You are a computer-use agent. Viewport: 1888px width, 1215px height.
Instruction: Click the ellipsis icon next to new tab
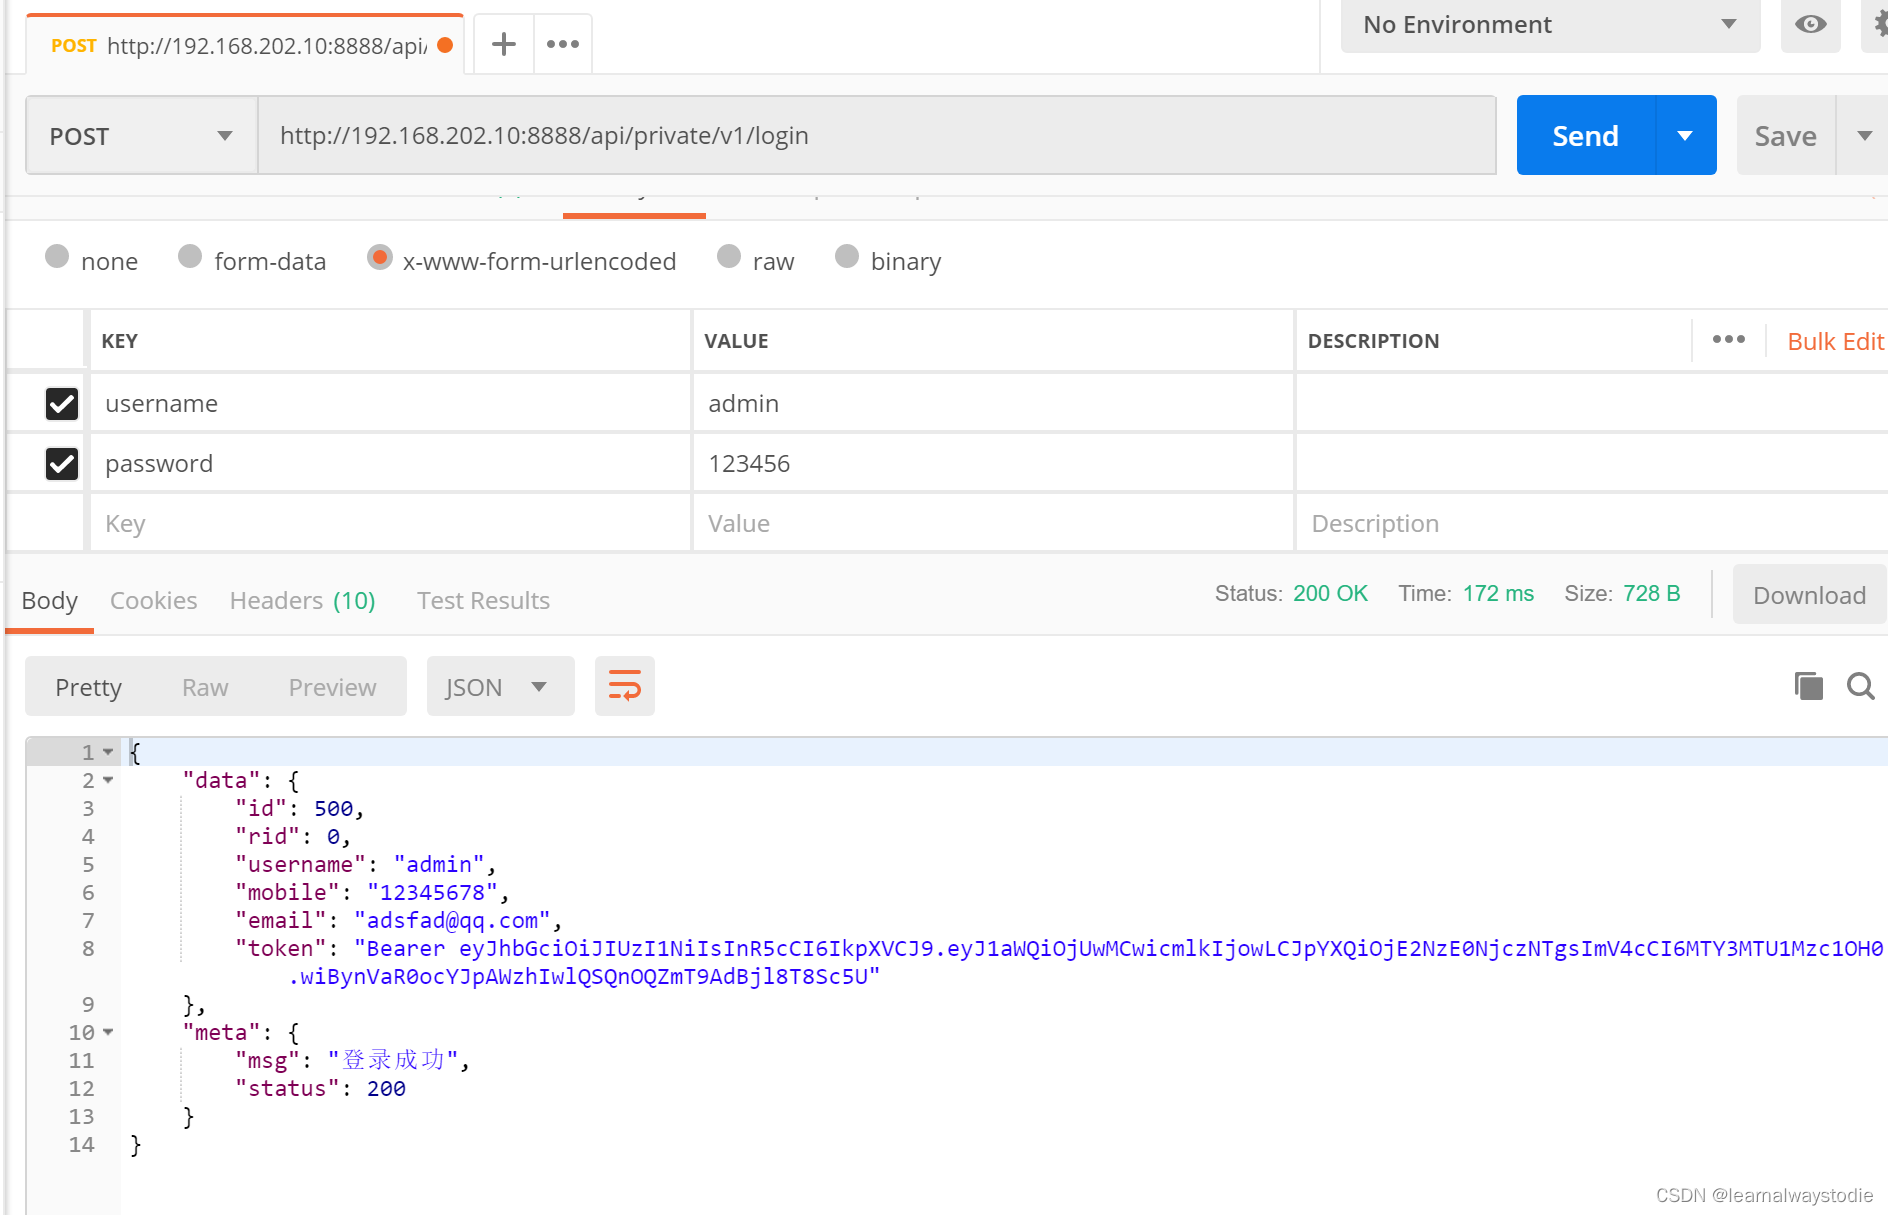[563, 43]
